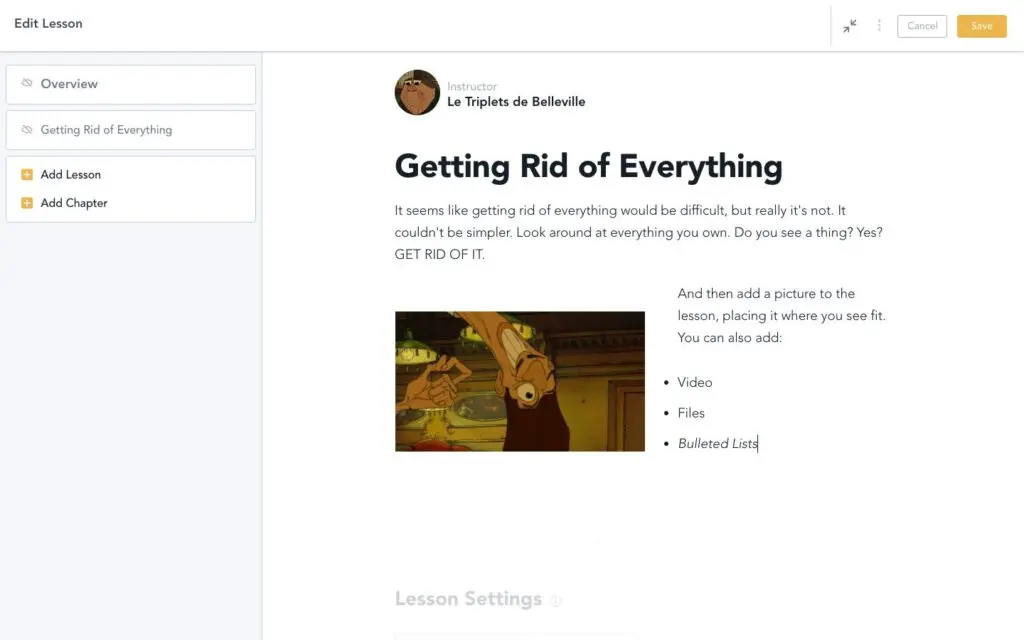1024x640 pixels.
Task: Click the Add Chapter text link
Action: click(74, 203)
